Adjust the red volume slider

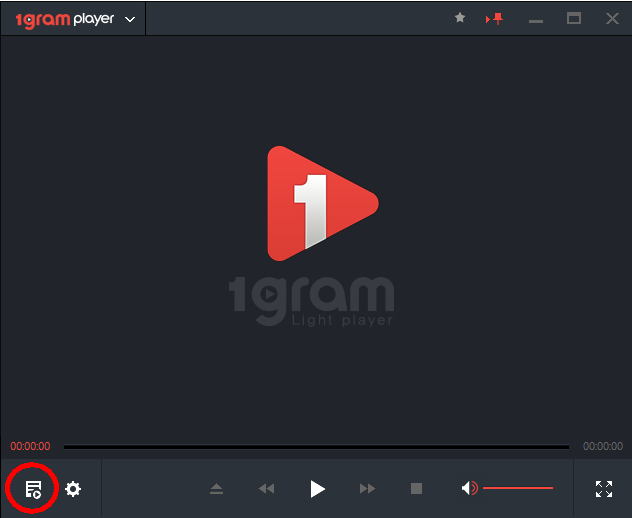click(518, 488)
